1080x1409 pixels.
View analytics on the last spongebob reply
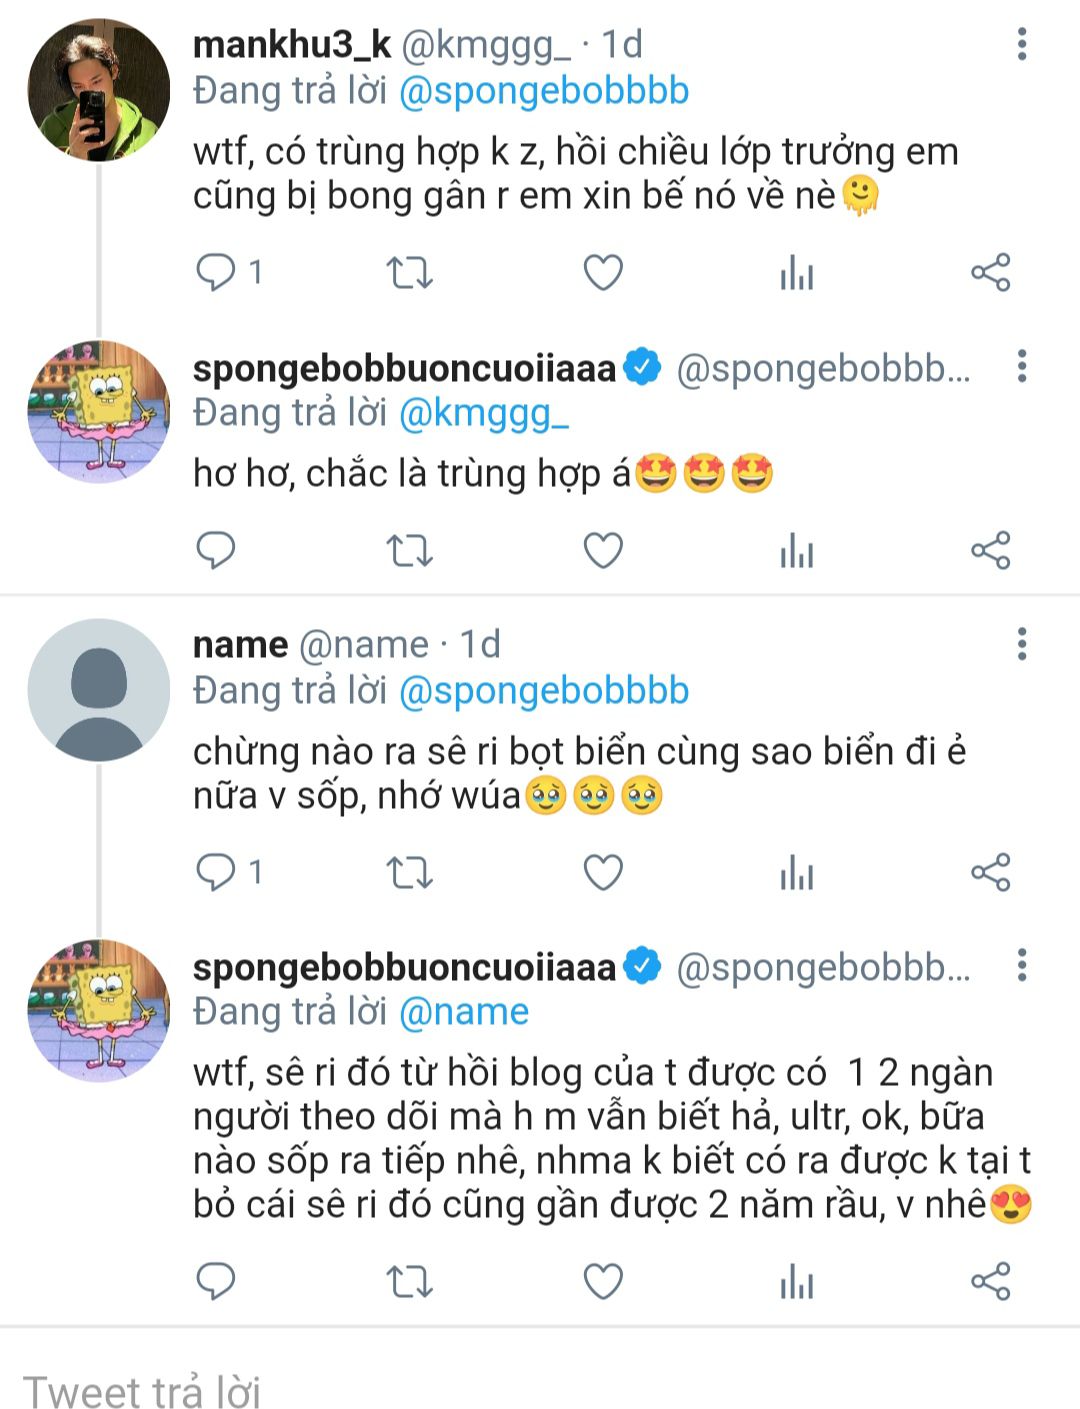797,1281
